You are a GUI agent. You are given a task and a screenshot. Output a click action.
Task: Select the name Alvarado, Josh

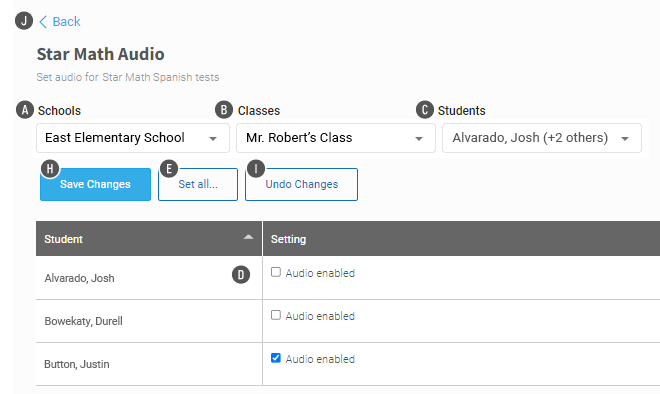(80, 278)
